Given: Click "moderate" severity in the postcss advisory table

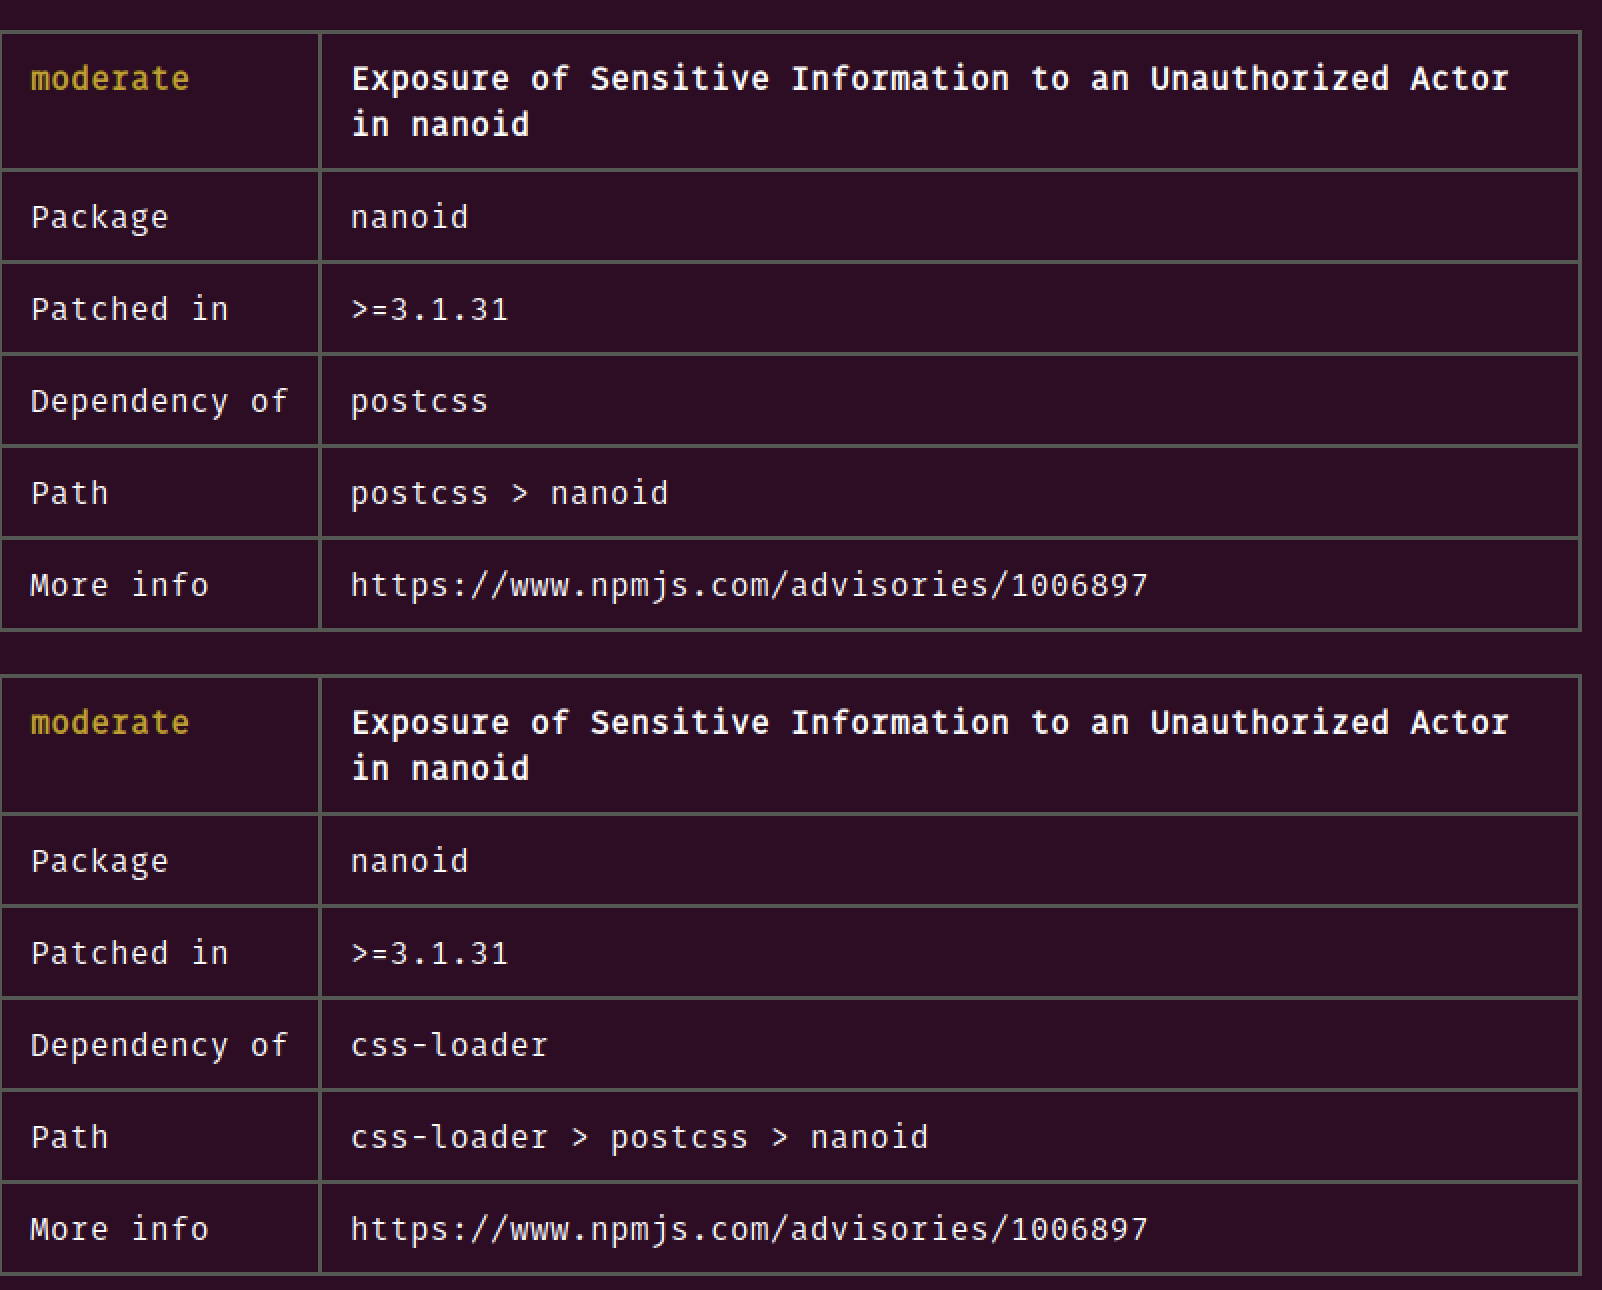Looking at the screenshot, I should coord(110,79).
